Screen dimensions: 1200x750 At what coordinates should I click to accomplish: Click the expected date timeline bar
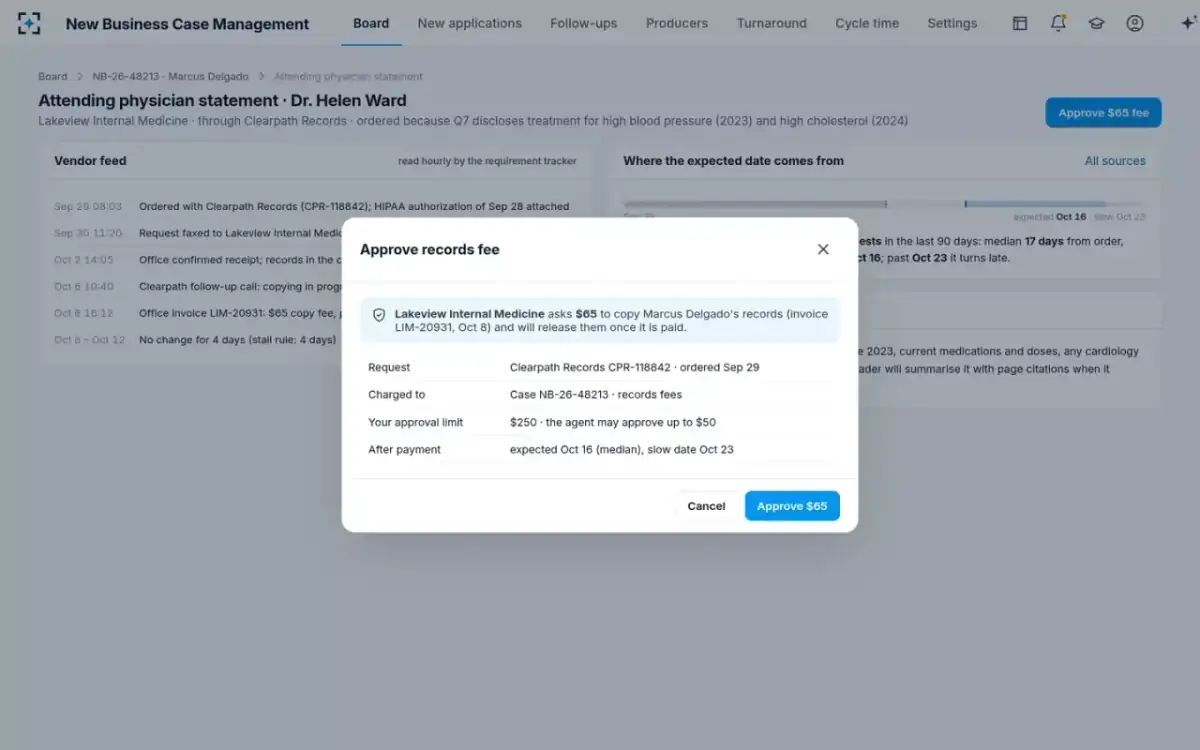pyautogui.click(x=884, y=204)
